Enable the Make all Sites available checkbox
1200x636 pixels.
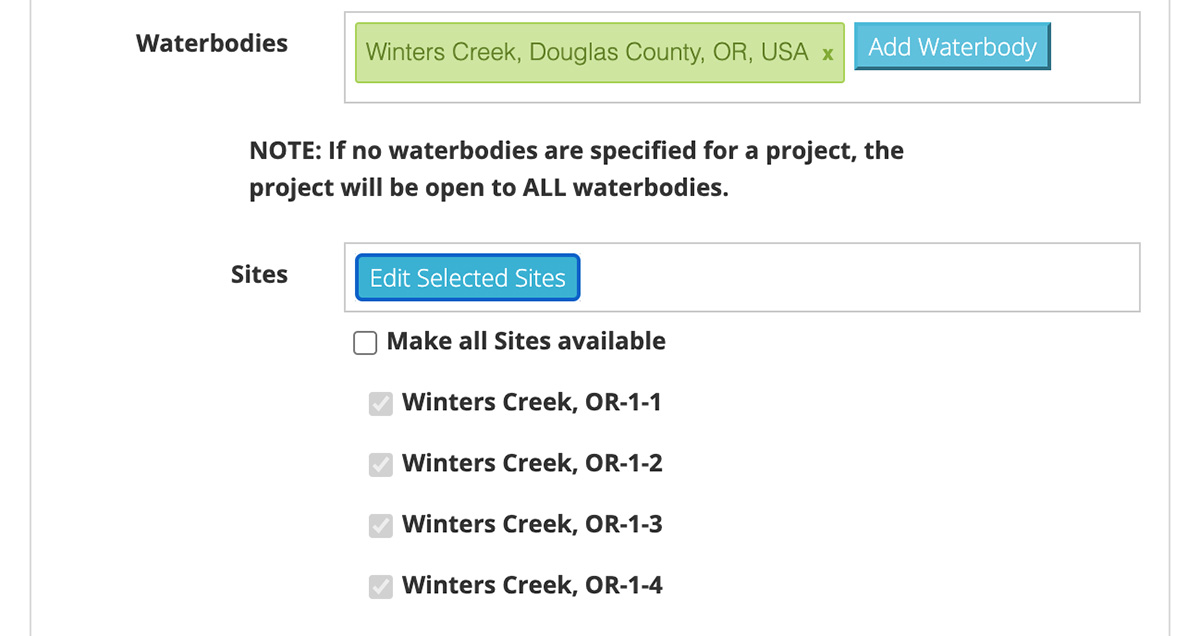click(x=366, y=343)
